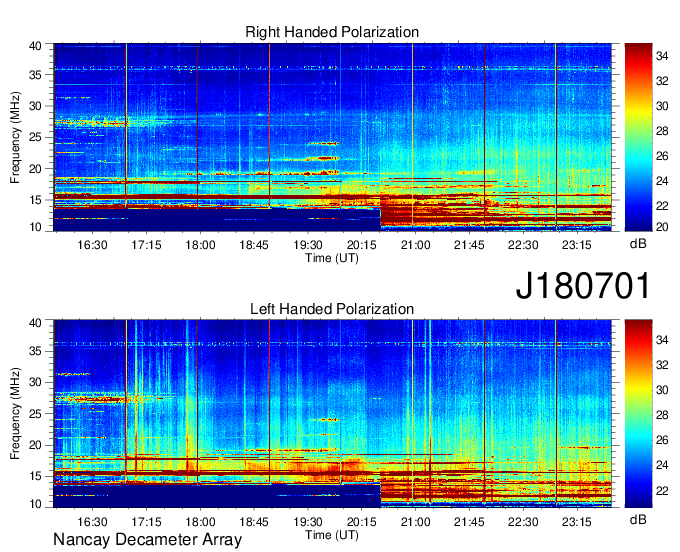Click the 22 dB tick on bottom colorbar
680x552 pixels.
662,490
